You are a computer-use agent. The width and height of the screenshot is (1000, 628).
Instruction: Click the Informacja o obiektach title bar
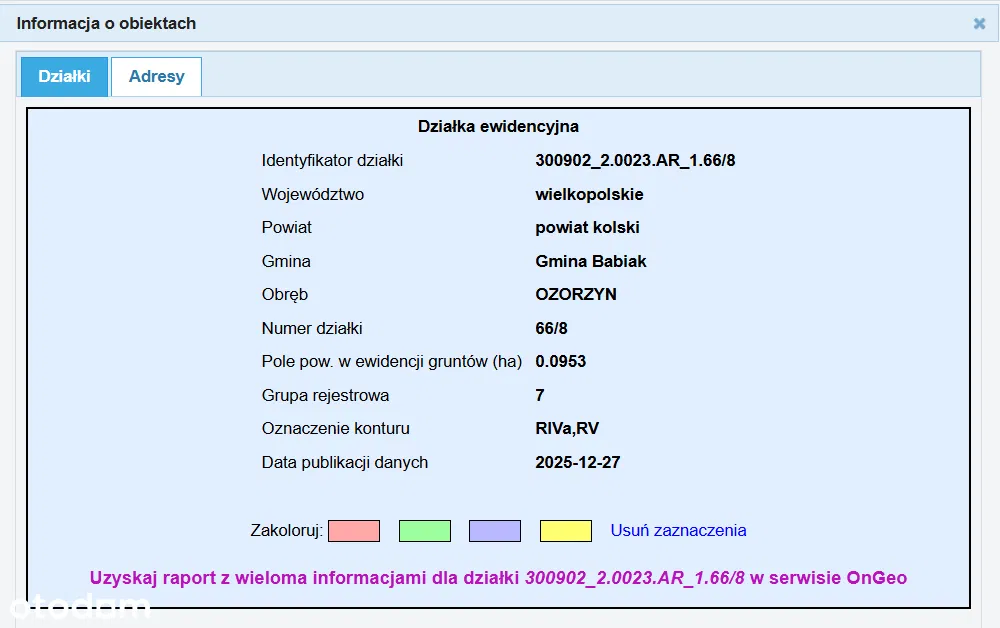[x=400, y=23]
